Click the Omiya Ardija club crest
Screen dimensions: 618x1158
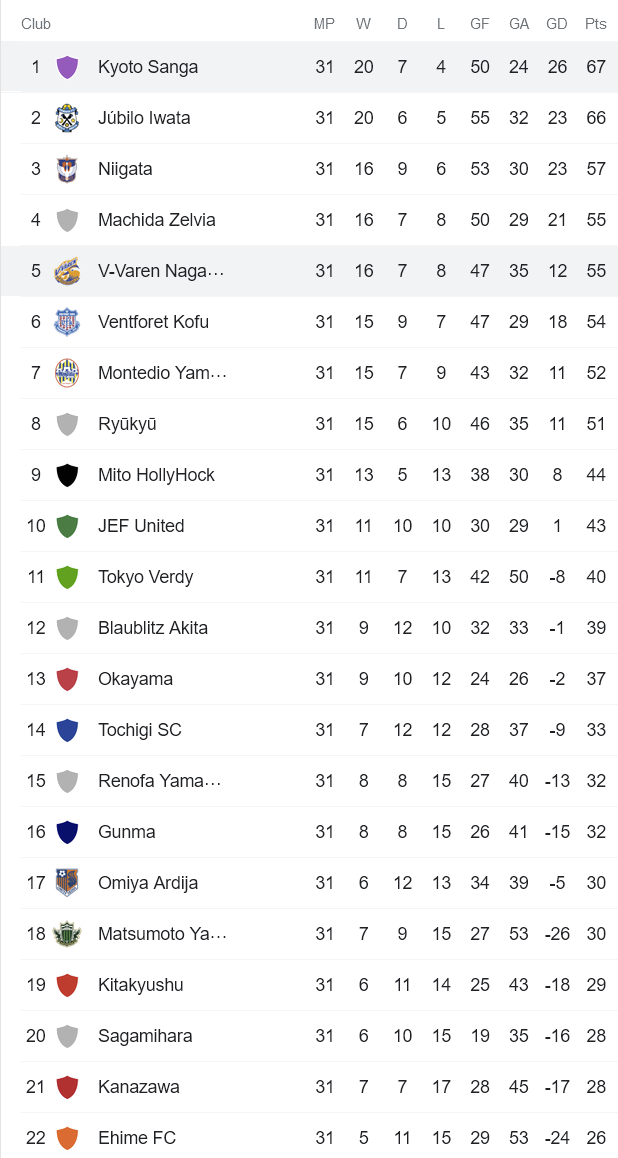point(68,883)
